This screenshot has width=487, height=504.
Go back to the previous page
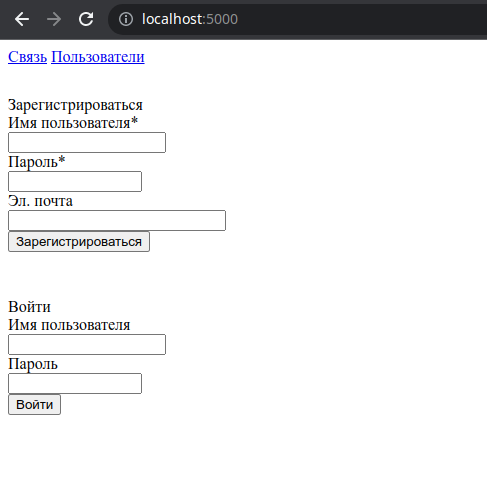click(x=22, y=19)
